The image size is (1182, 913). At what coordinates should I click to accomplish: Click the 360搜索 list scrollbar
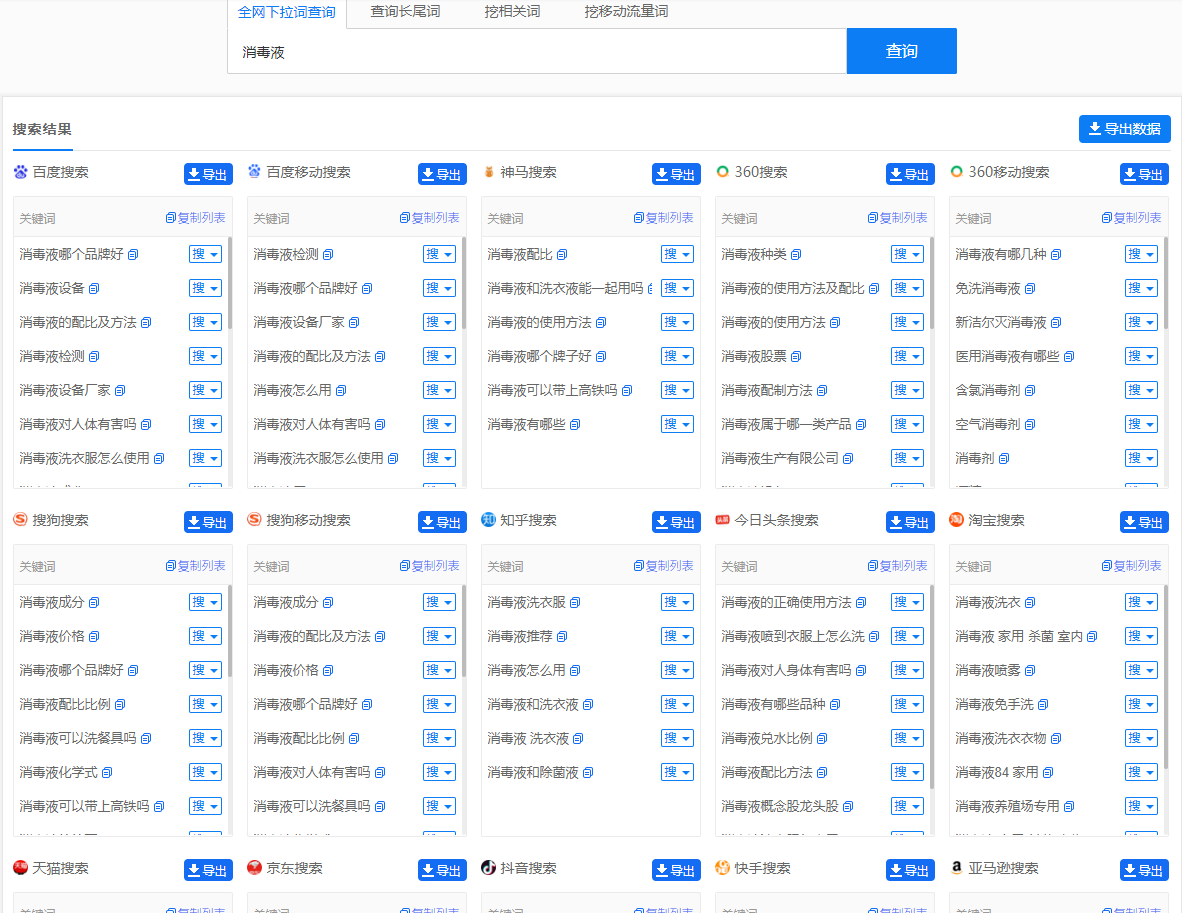(x=932, y=283)
